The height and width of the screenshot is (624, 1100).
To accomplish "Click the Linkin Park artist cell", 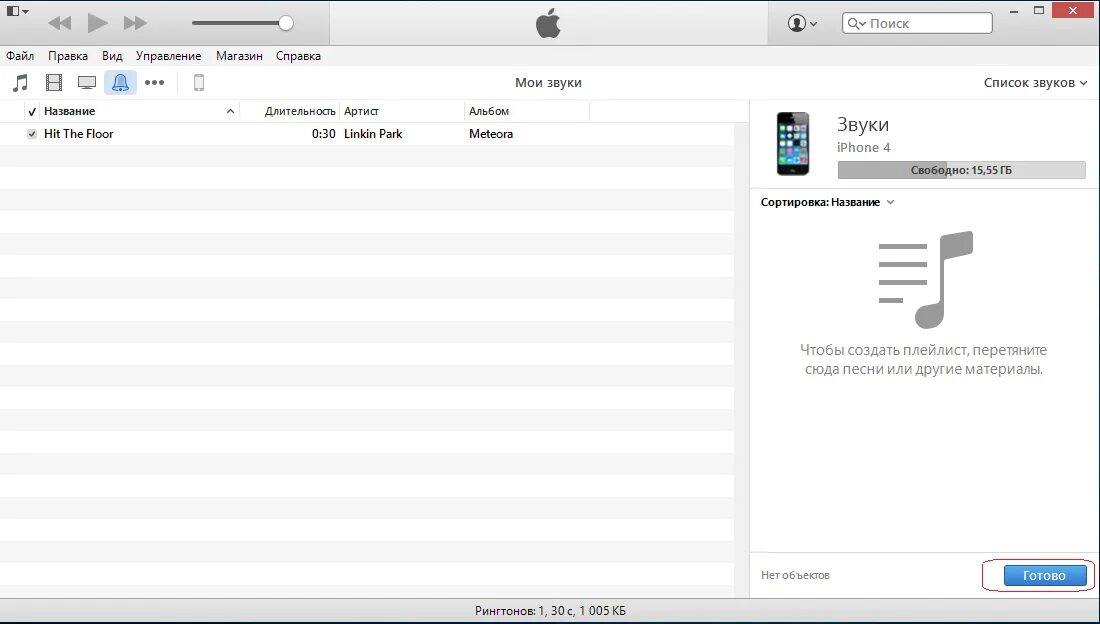I will point(373,134).
